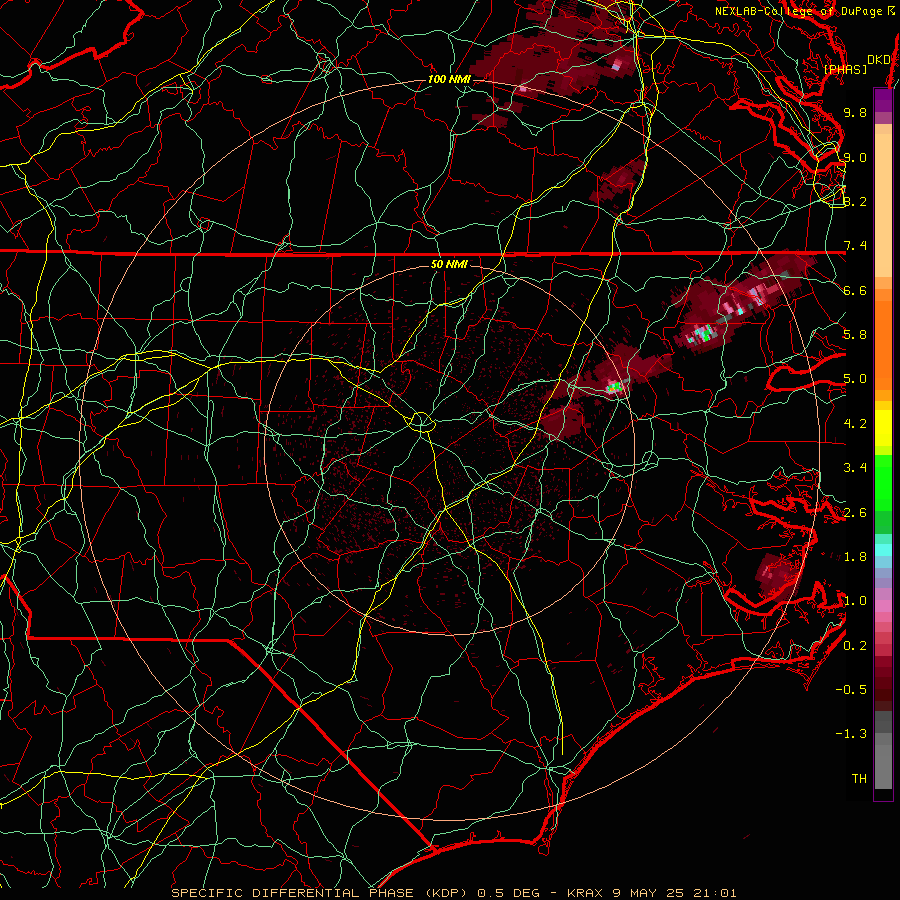The height and width of the screenshot is (900, 900).
Task: Click the DKD label above the legend
Action: (x=878, y=60)
